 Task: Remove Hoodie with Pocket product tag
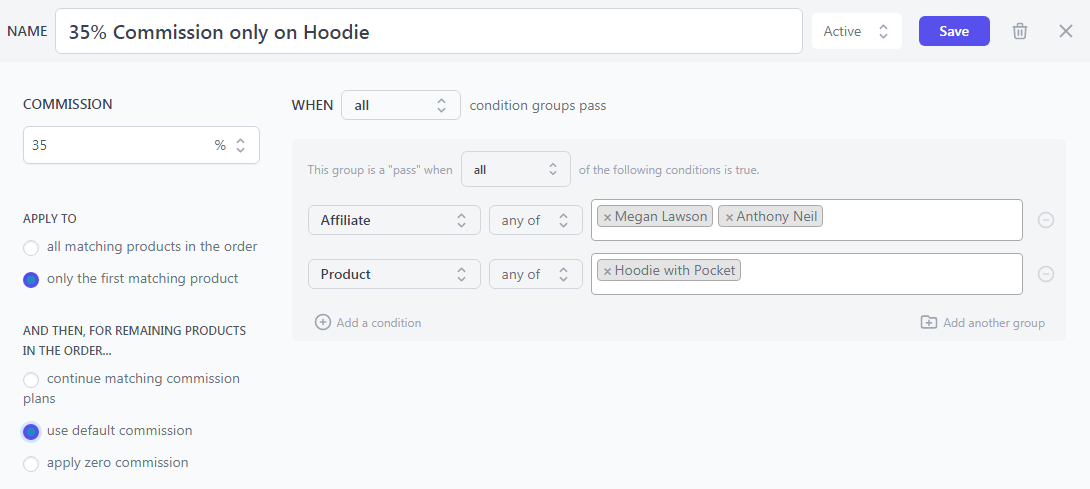tap(607, 271)
